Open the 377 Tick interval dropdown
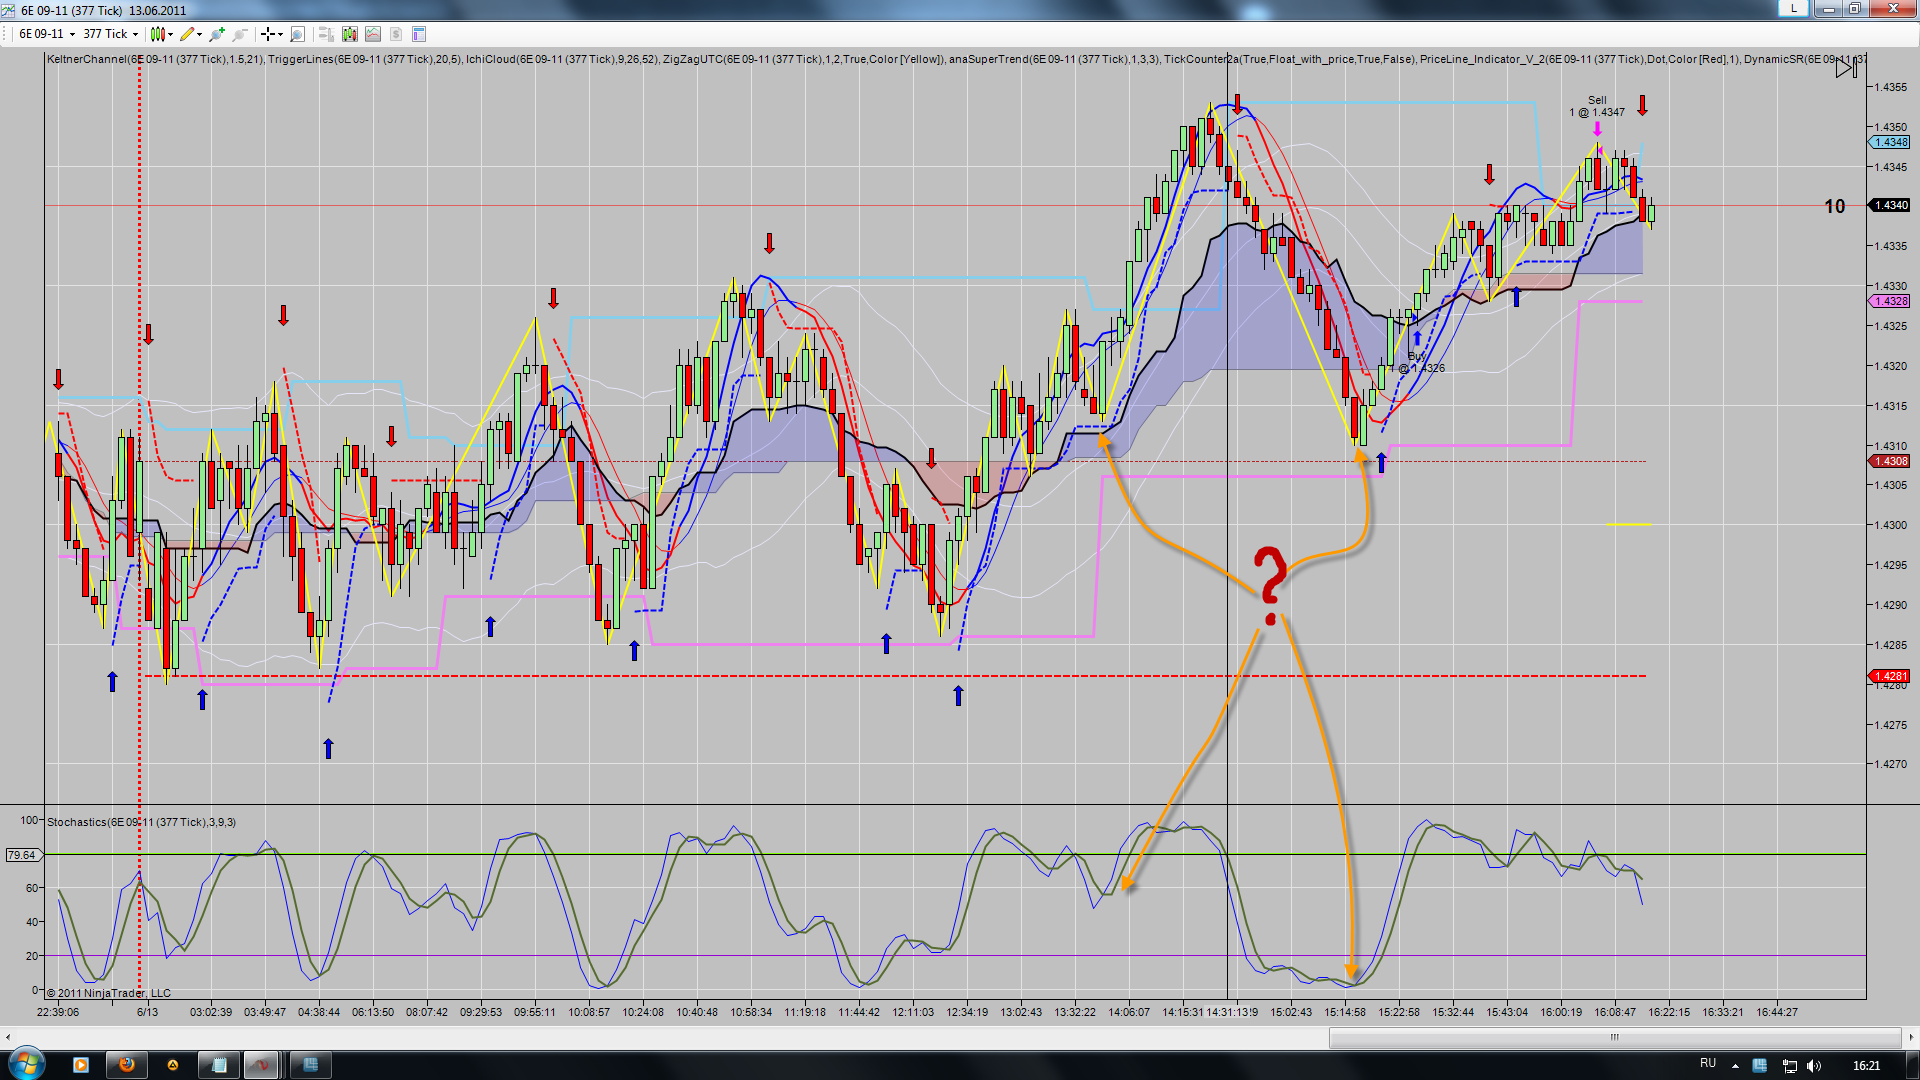Image resolution: width=1920 pixels, height=1080 pixels. click(110, 34)
